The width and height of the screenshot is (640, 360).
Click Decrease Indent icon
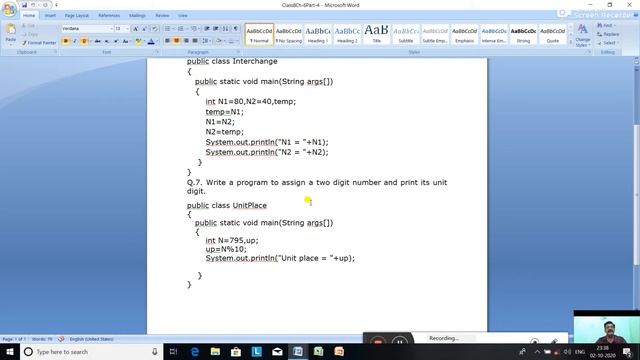207,29
